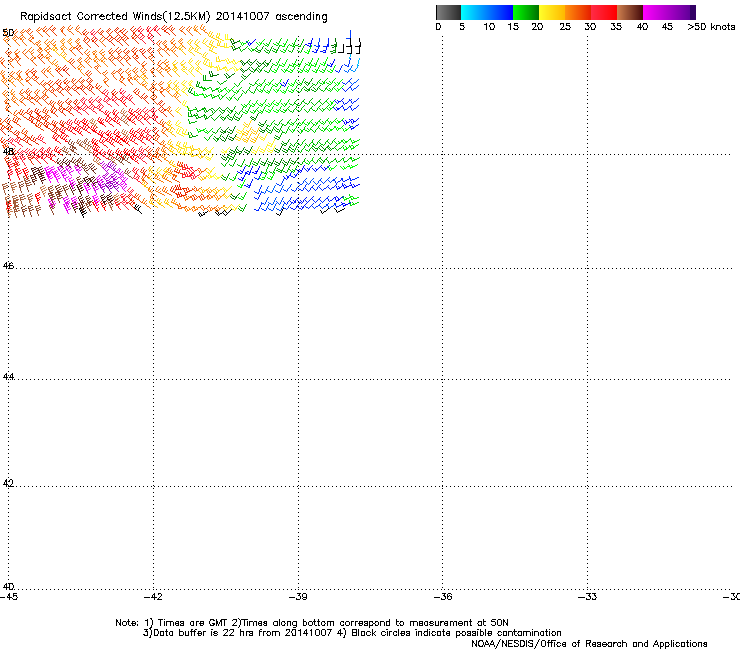Click the yellow 20-25 knots color band
This screenshot has height=650, width=740.
pos(552,12)
